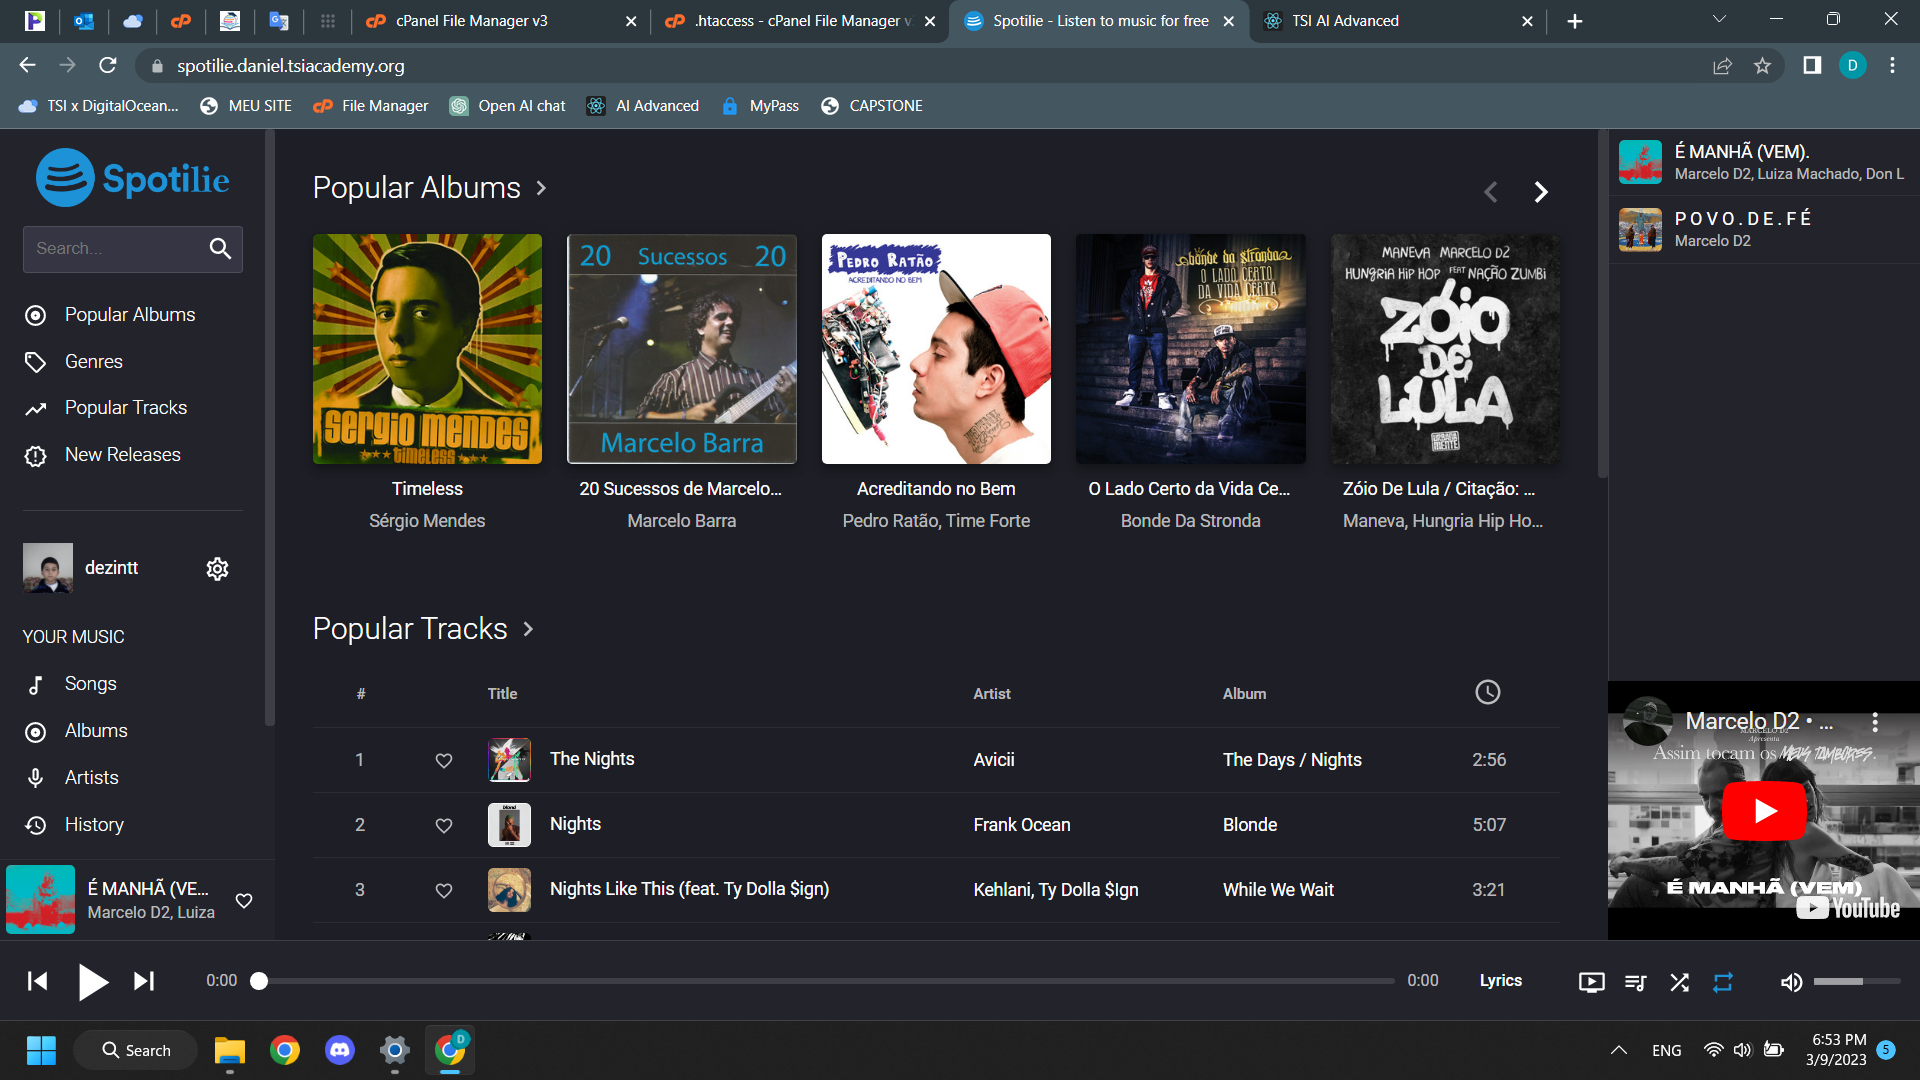Like Nights Like This track
1920x1080 pixels.
444,890
